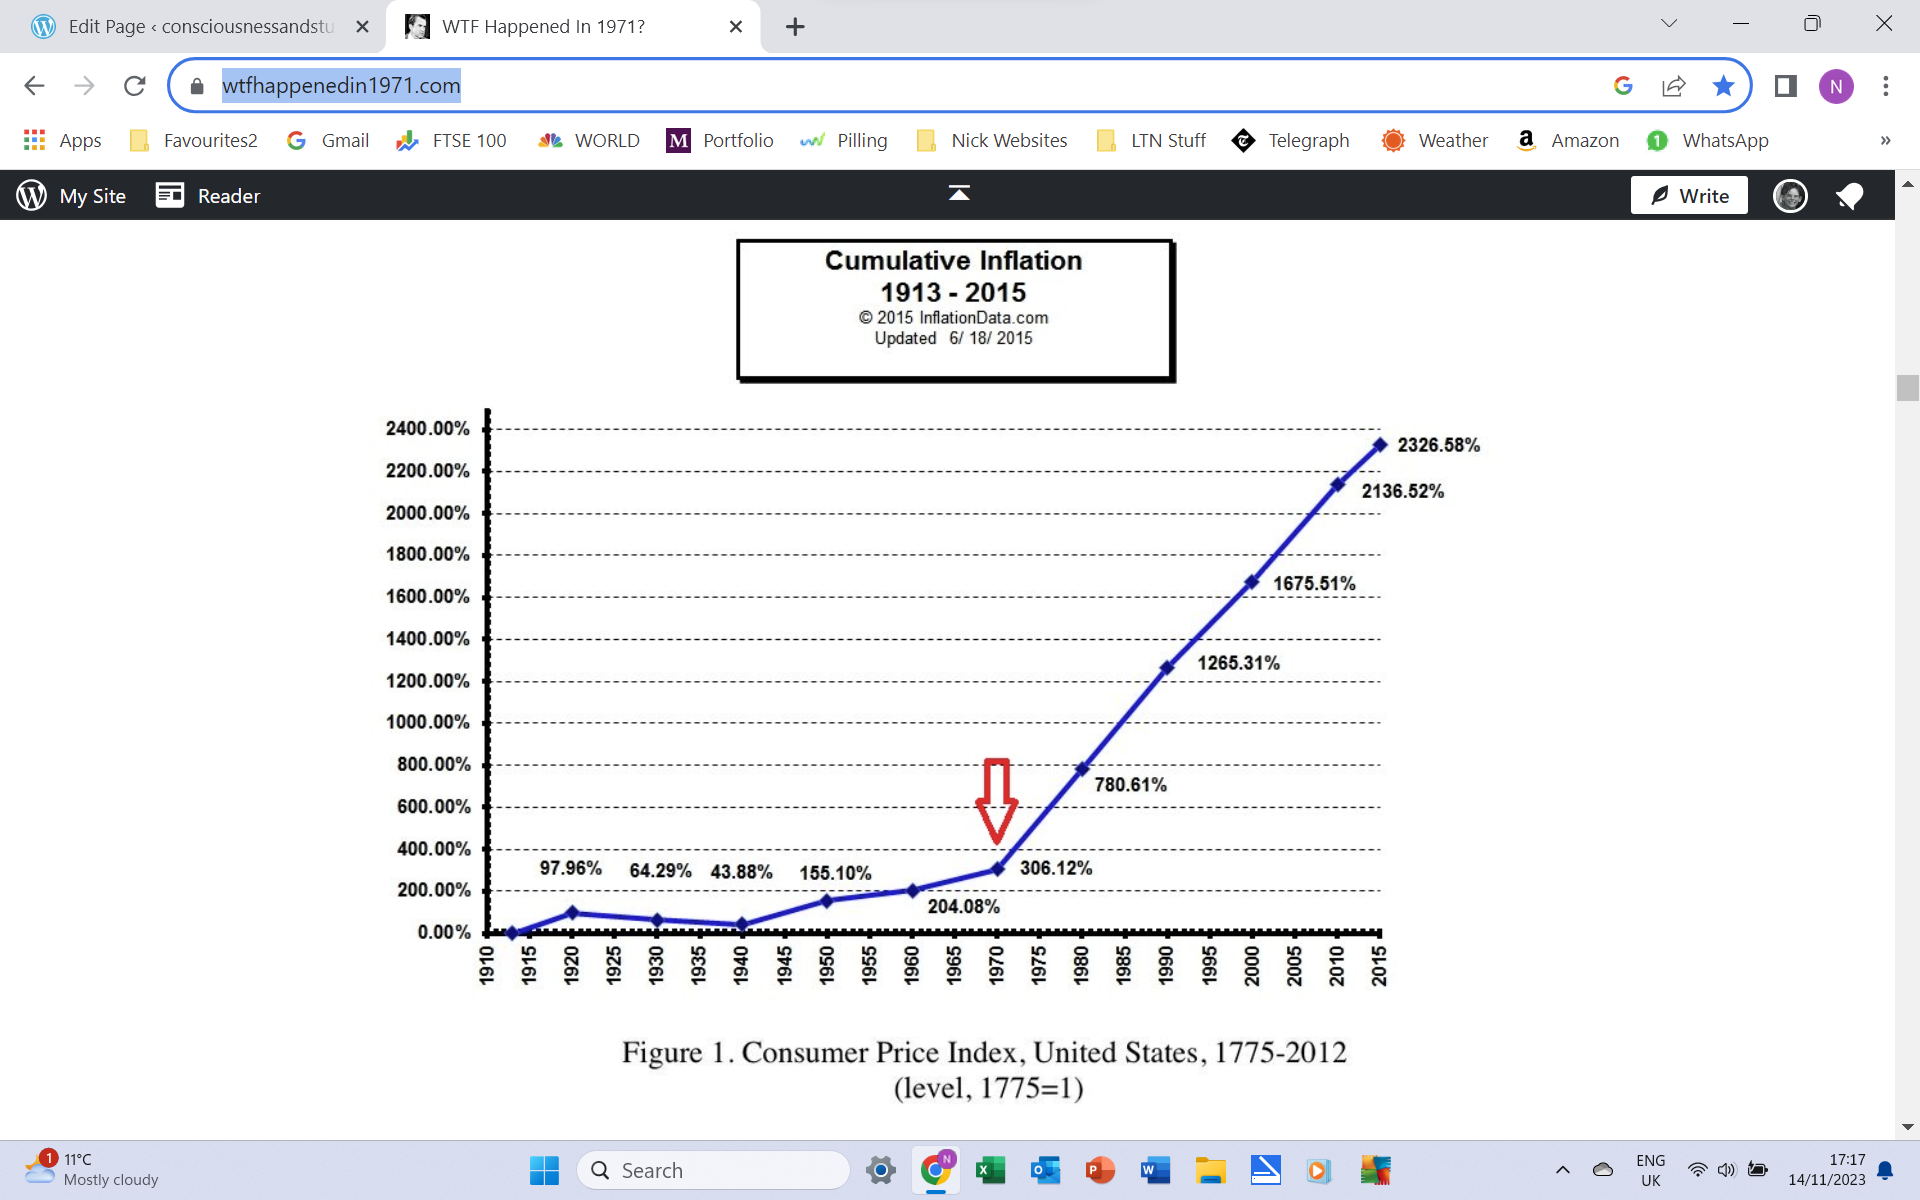Click the WordPress My Site logo
Viewport: 1920px width, 1200px height.
coord(32,195)
